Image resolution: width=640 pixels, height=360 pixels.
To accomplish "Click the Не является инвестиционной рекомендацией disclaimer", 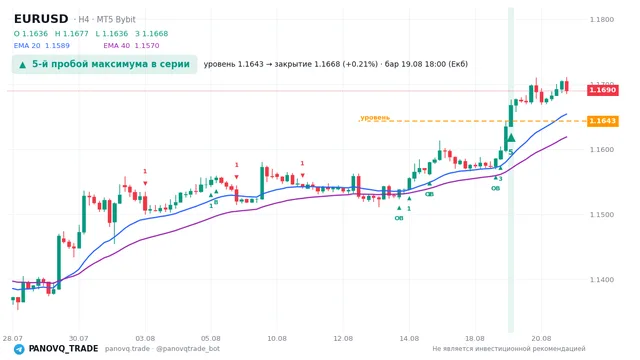I will [509, 349].
